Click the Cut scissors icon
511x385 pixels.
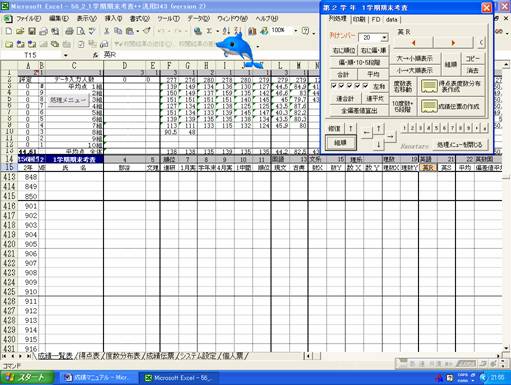(x=107, y=31)
